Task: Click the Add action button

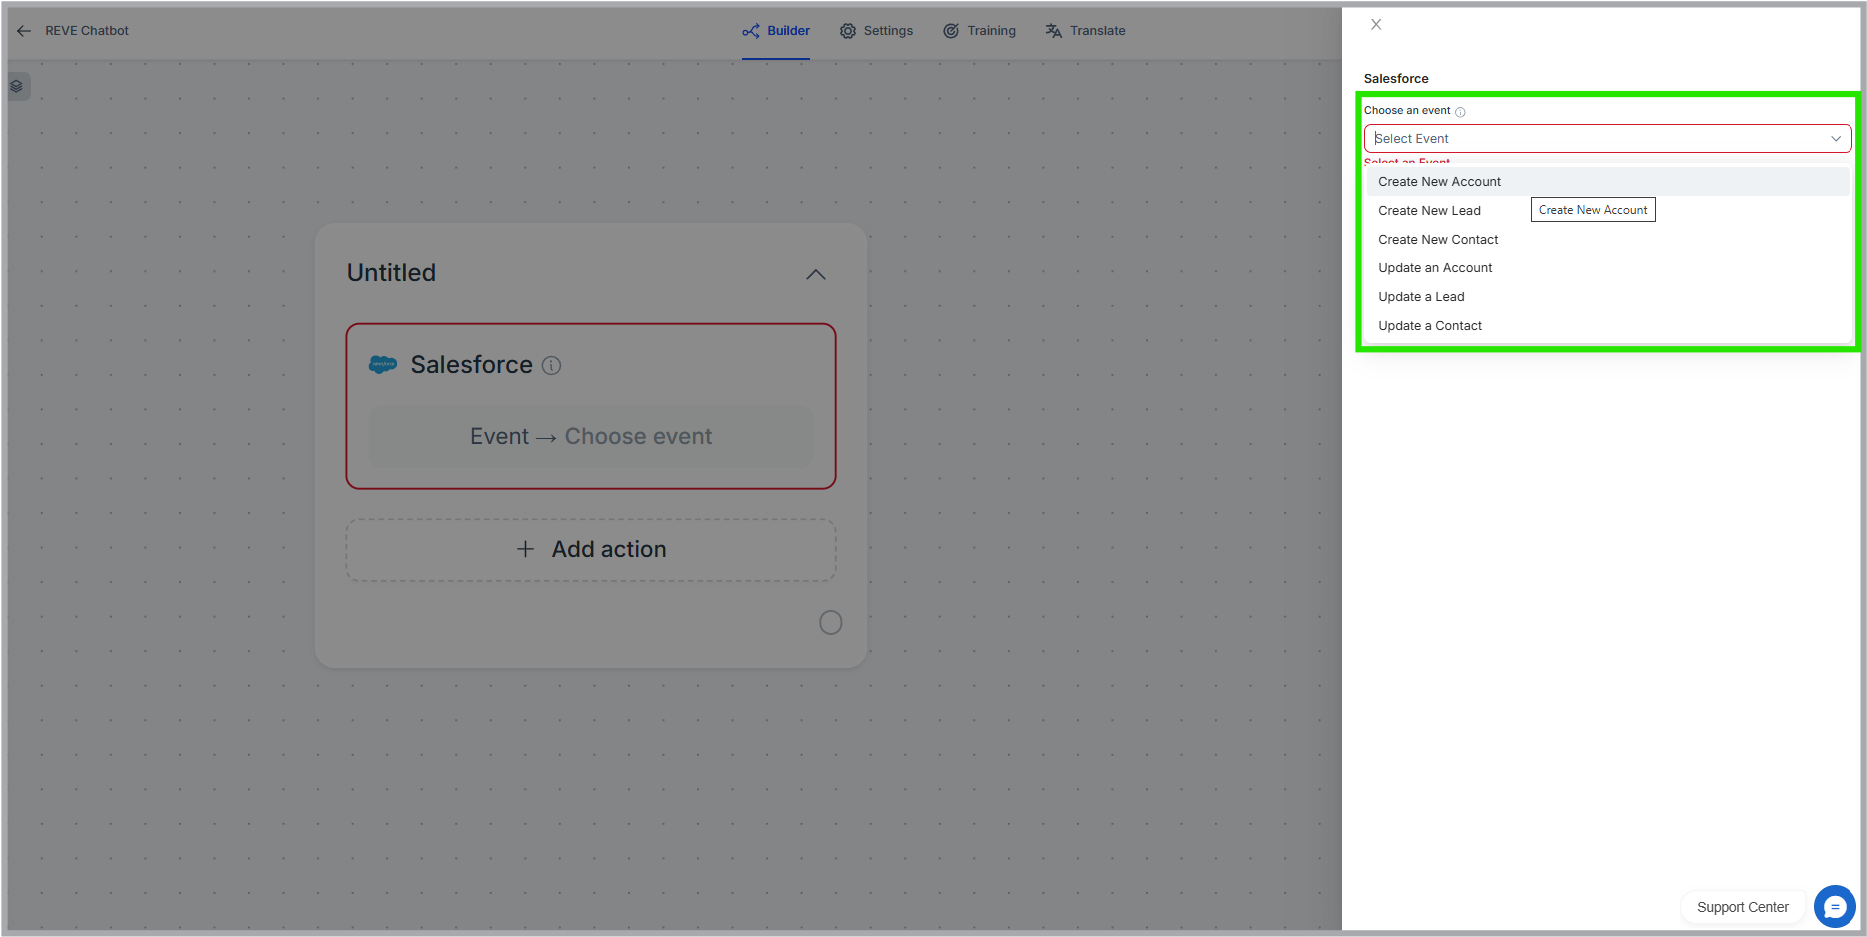Action: [x=591, y=549]
